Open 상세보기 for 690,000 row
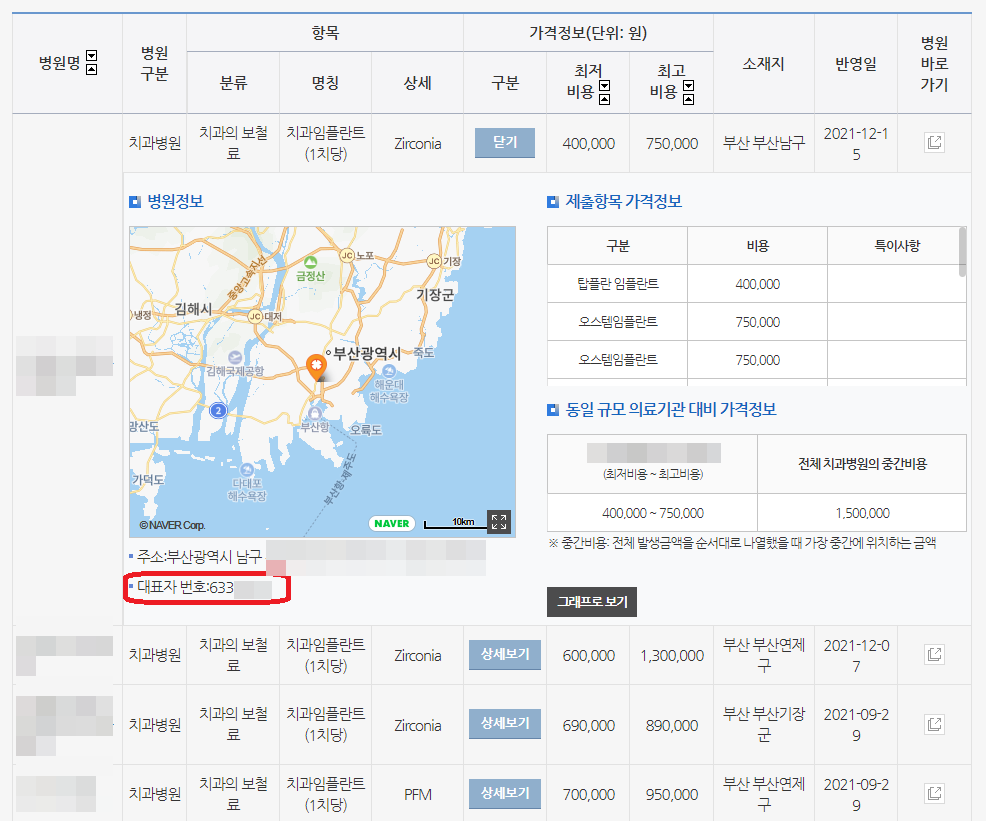986x822 pixels. [x=505, y=724]
